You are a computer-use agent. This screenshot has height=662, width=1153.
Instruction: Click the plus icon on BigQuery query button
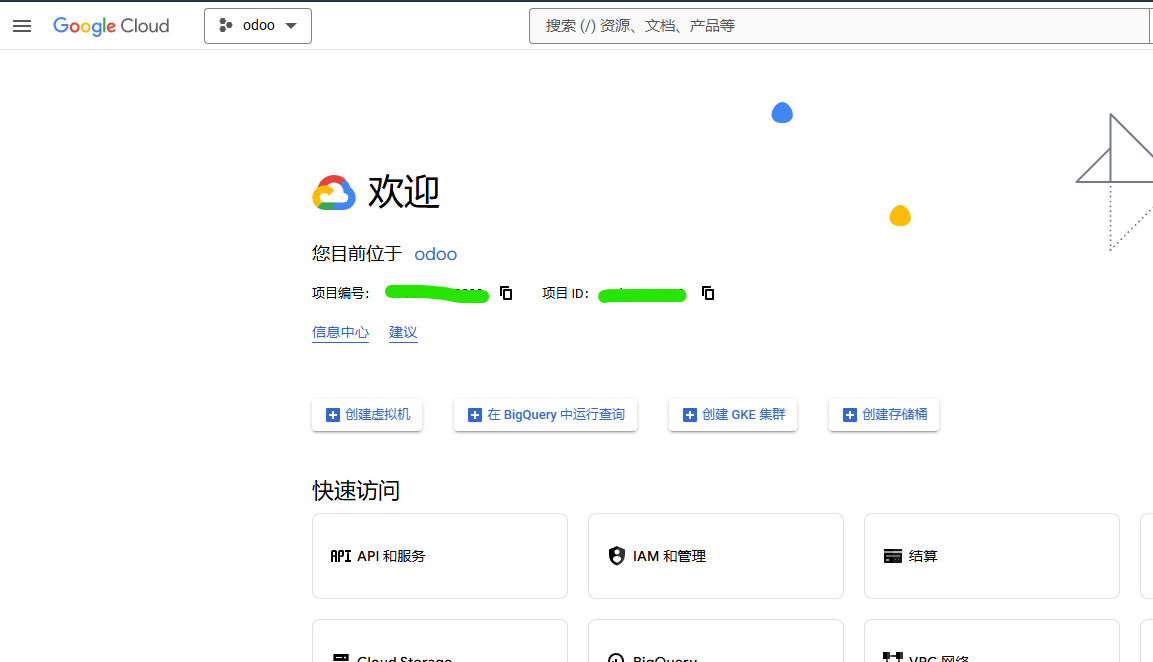475,415
